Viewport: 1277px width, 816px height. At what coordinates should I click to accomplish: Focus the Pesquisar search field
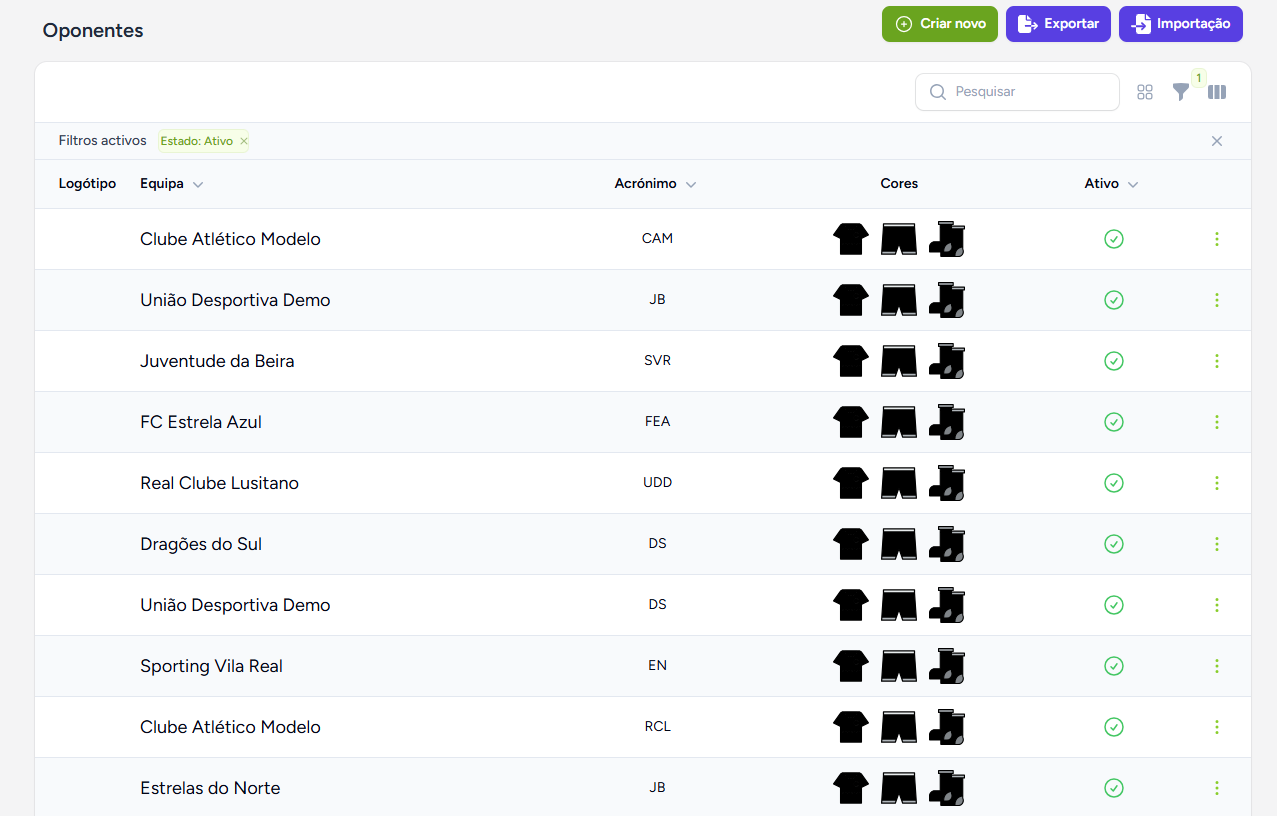pyautogui.click(x=1017, y=92)
